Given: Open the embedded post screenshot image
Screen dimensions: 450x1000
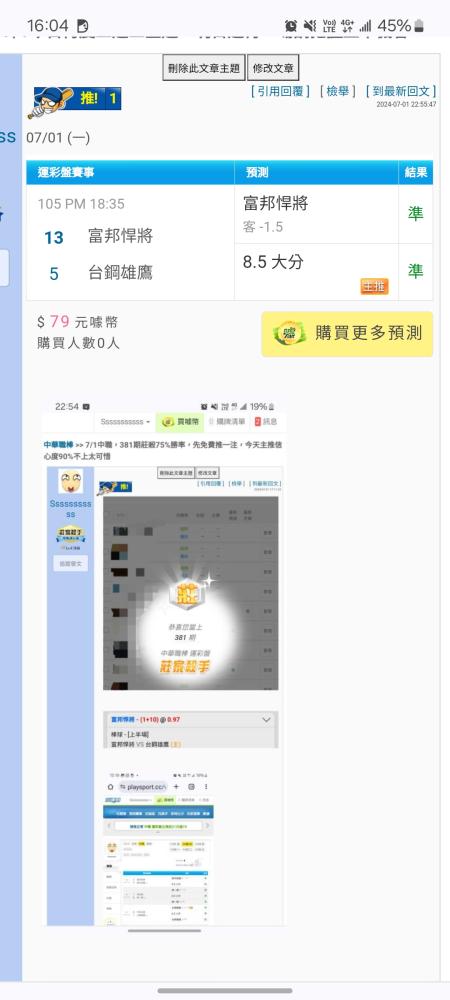Looking at the screenshot, I should (x=164, y=663).
